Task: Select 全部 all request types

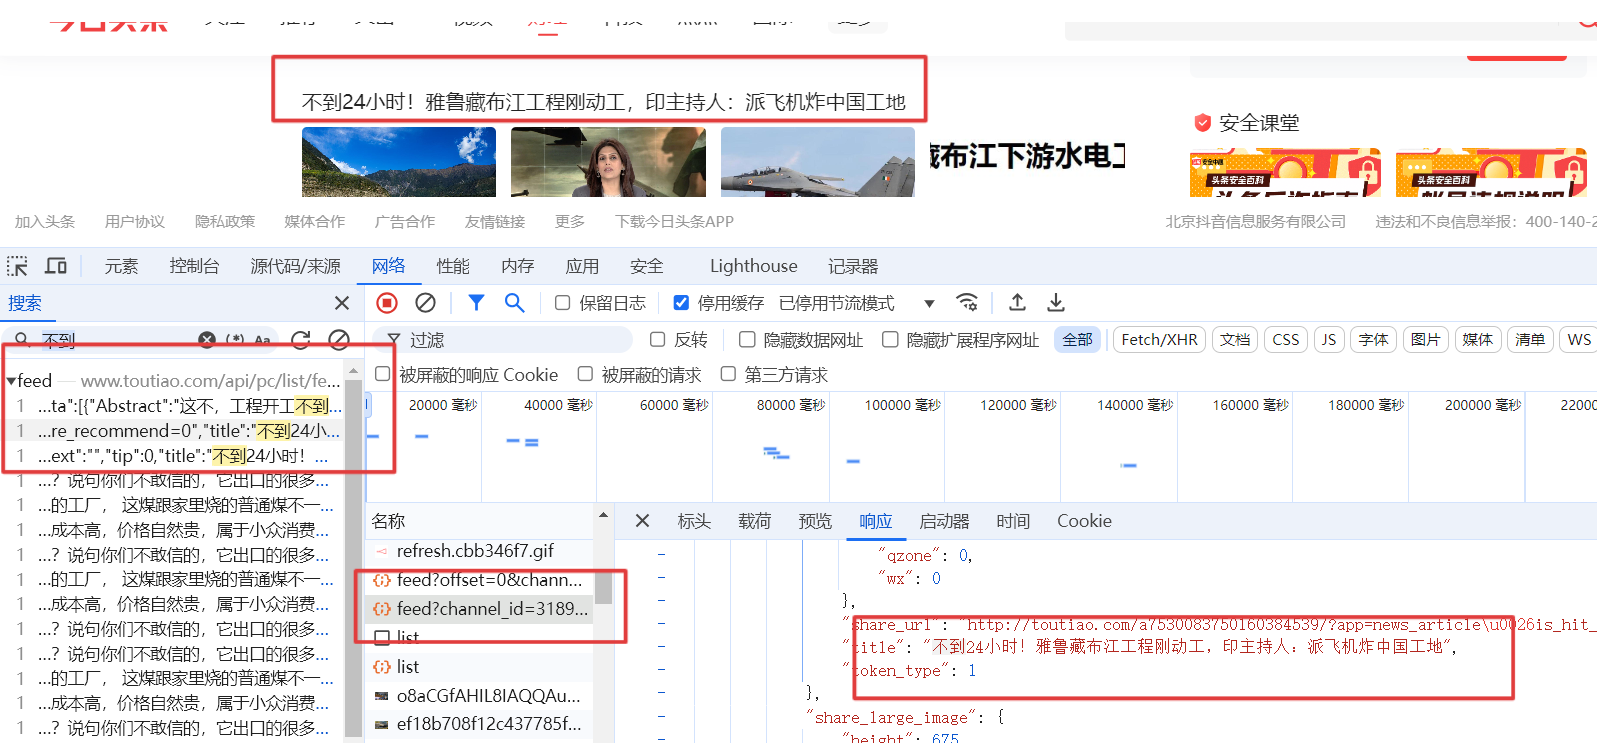Action: click(x=1077, y=340)
